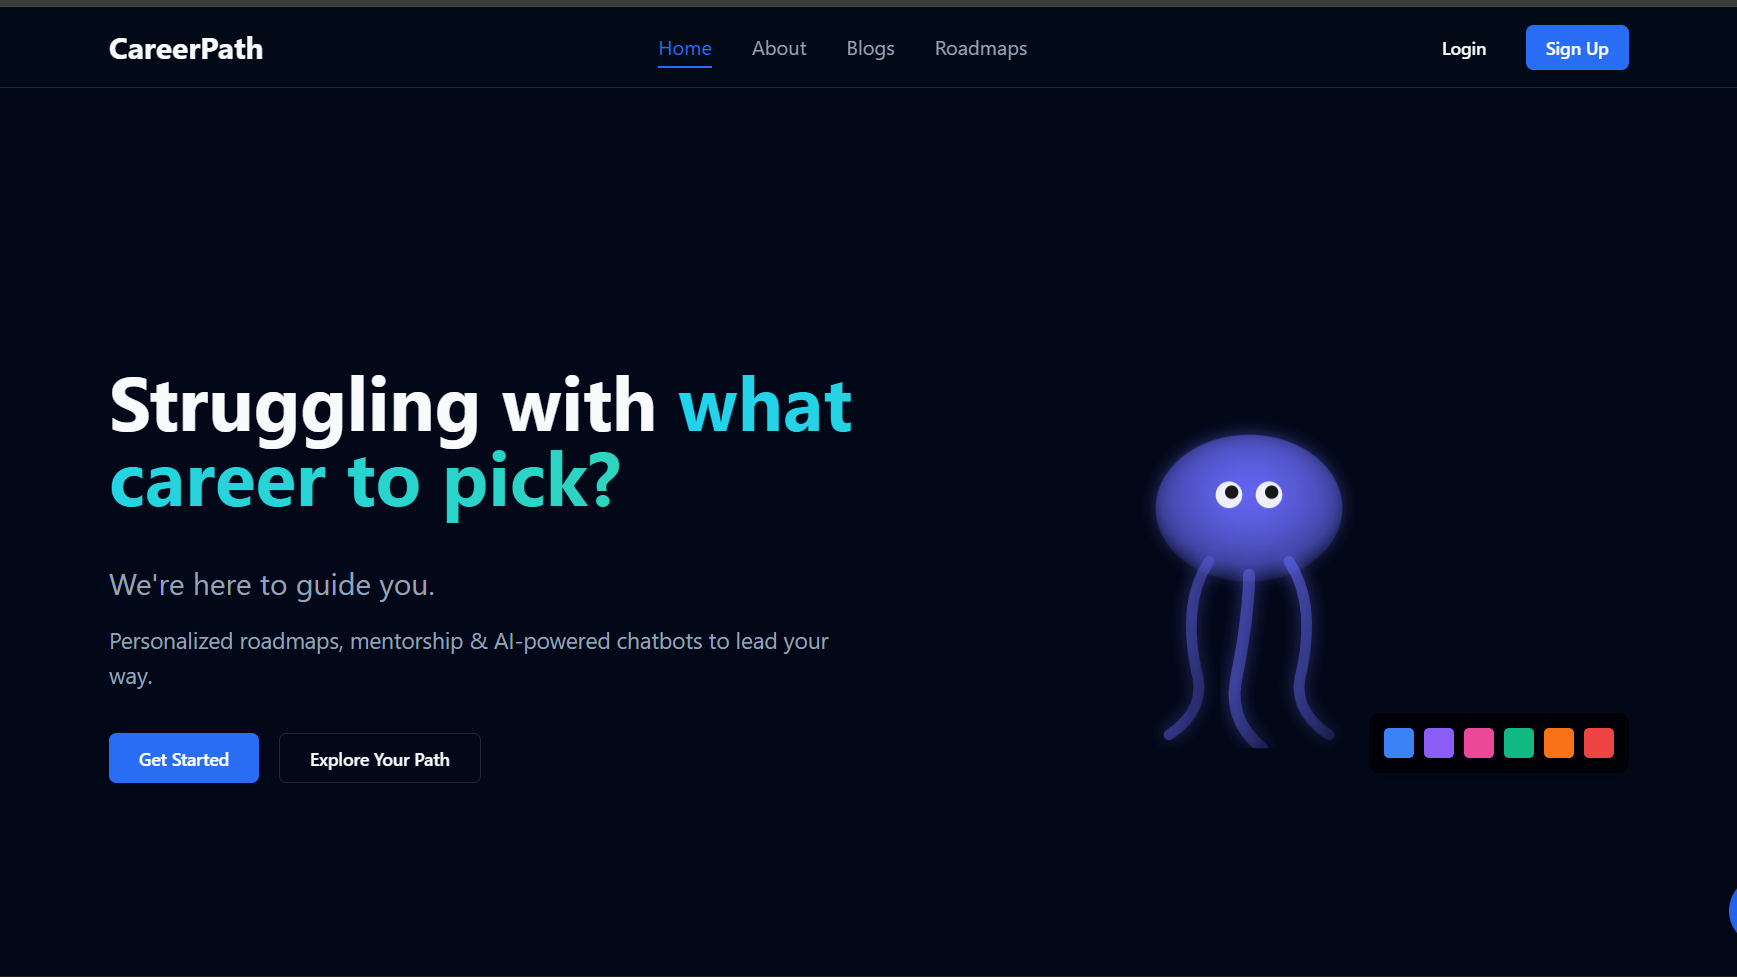
Task: Click the Sign Up button
Action: (x=1577, y=48)
